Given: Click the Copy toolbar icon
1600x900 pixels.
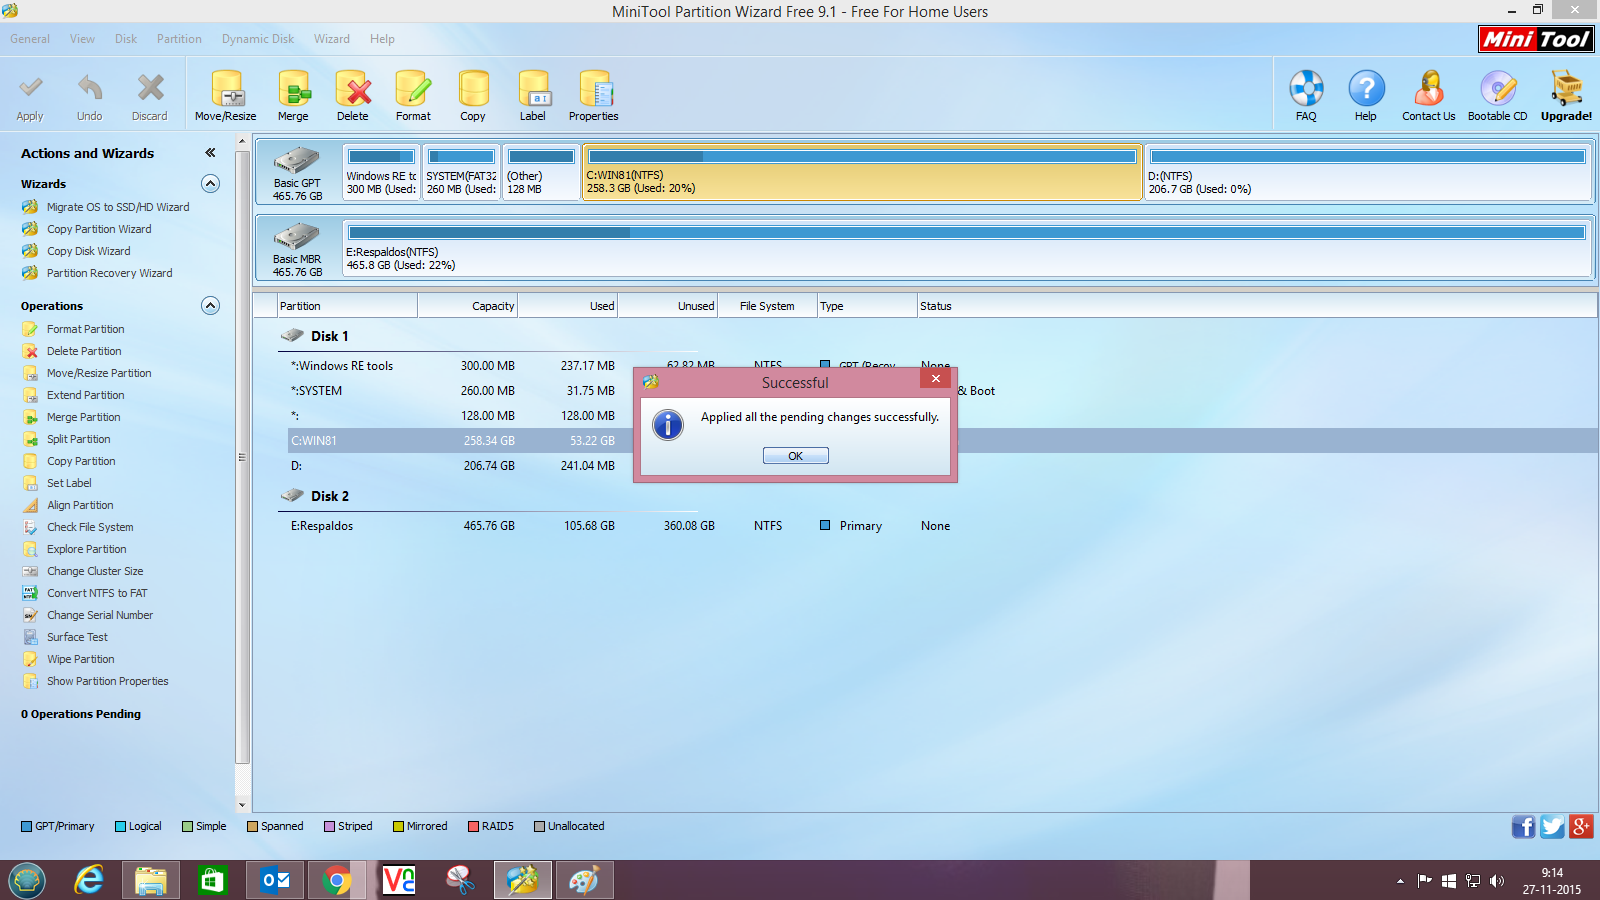Looking at the screenshot, I should click(473, 88).
